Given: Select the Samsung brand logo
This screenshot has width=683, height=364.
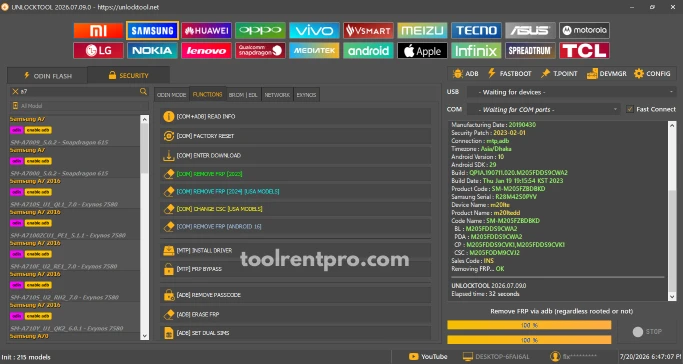Looking at the screenshot, I should 152,30.
